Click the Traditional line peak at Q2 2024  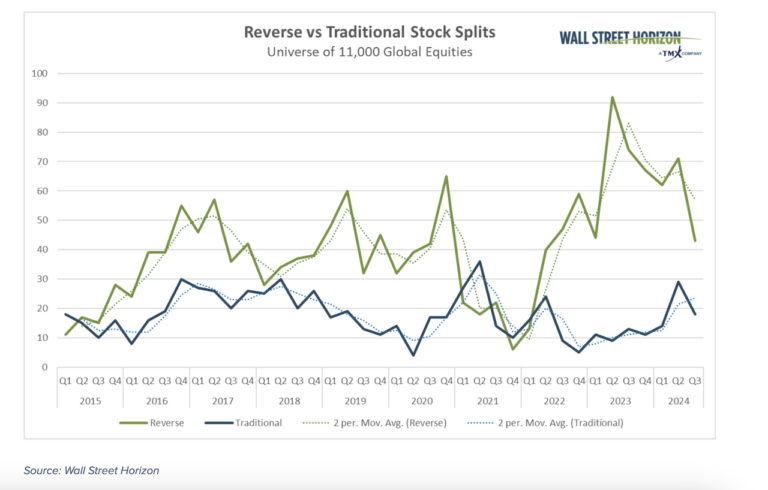pos(678,282)
